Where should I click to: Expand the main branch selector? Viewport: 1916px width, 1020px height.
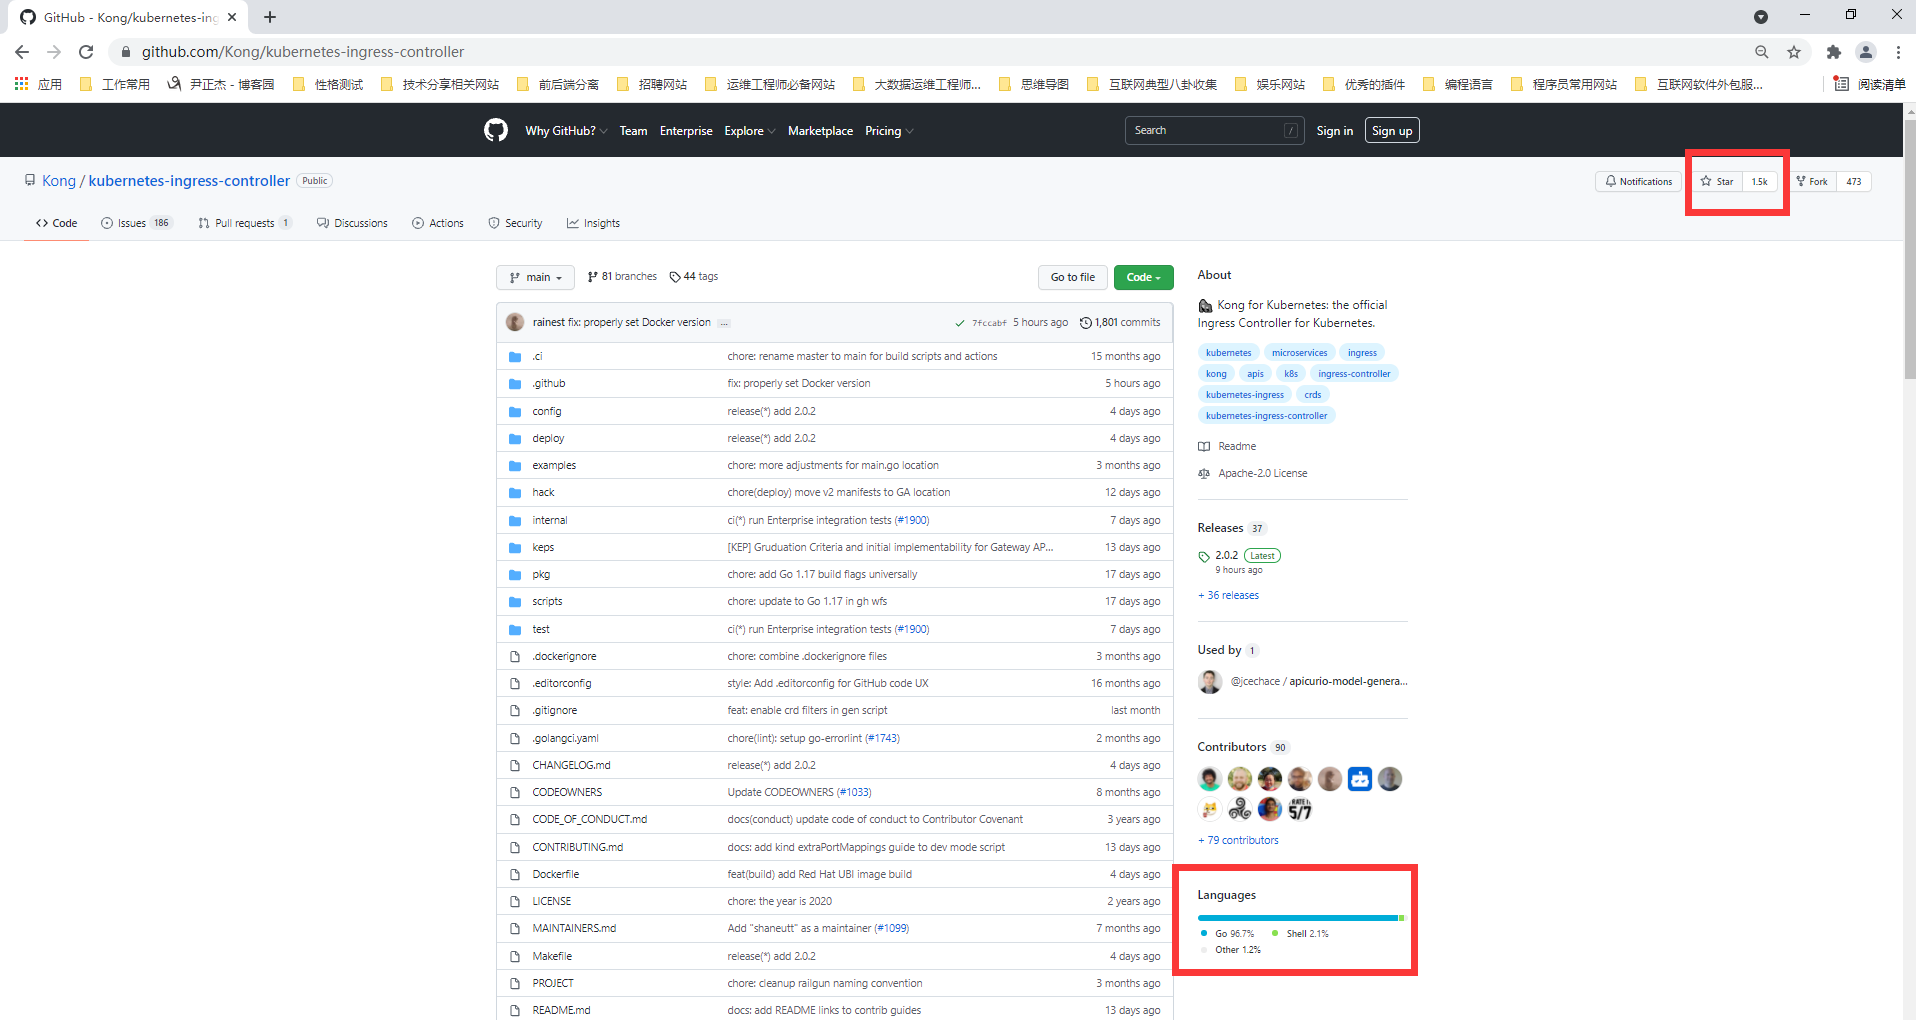tap(535, 278)
